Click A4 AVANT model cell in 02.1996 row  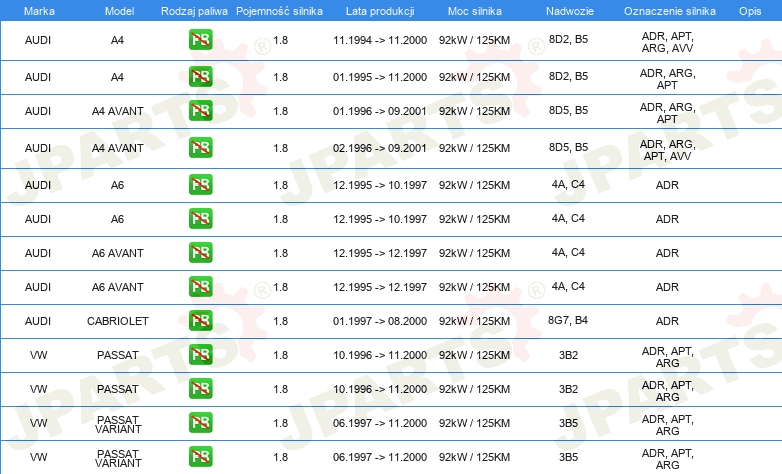tap(118, 148)
